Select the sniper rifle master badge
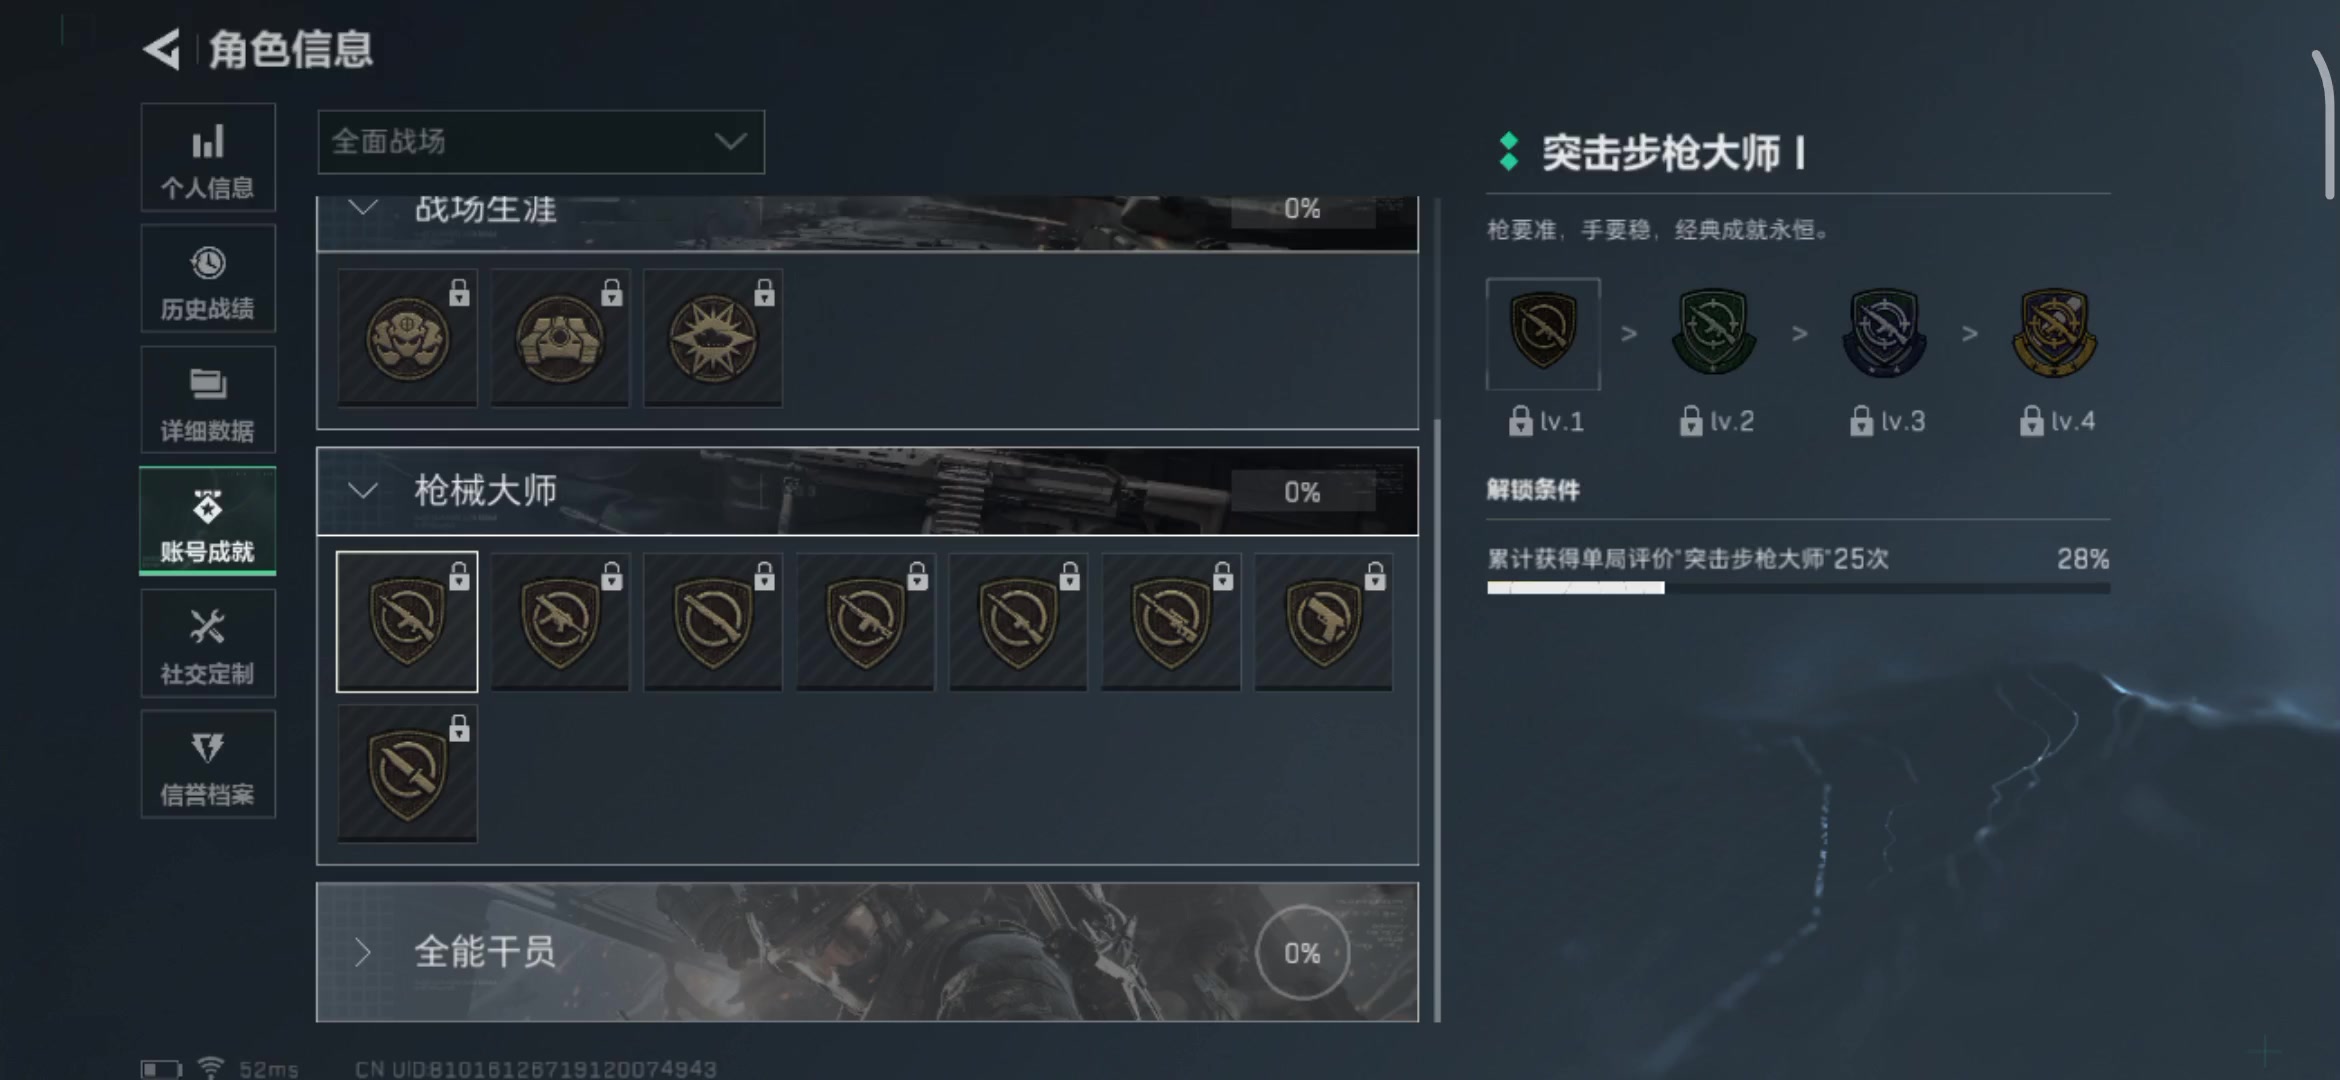This screenshot has height=1080, width=2340. pos(1170,621)
